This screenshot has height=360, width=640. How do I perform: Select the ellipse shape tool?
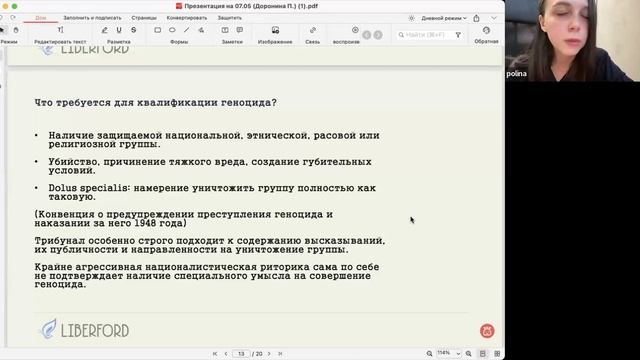click(x=172, y=30)
